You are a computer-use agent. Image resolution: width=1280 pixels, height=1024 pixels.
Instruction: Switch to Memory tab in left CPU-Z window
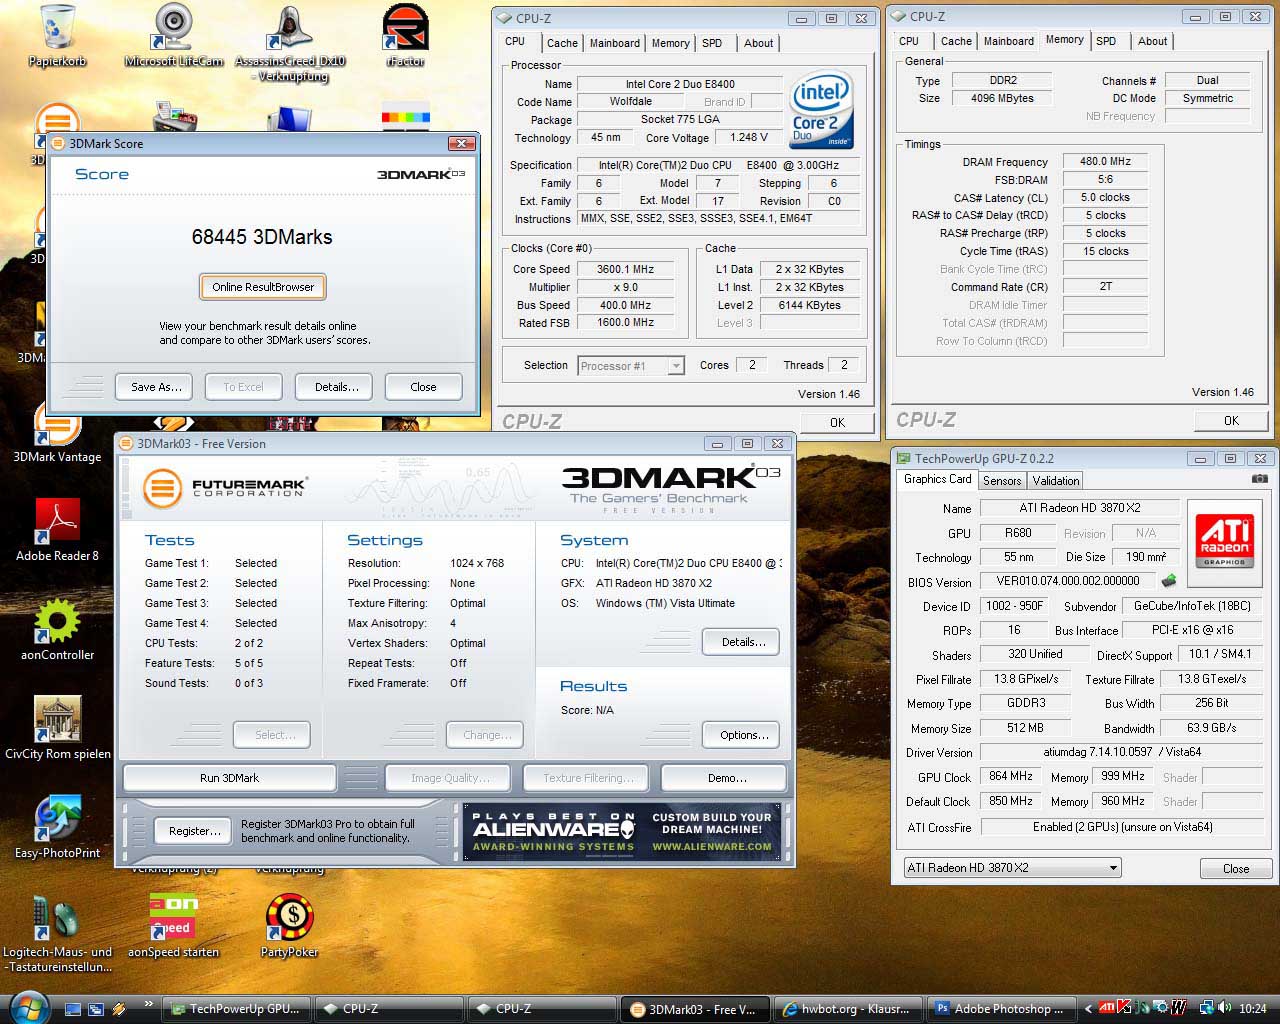(x=670, y=43)
